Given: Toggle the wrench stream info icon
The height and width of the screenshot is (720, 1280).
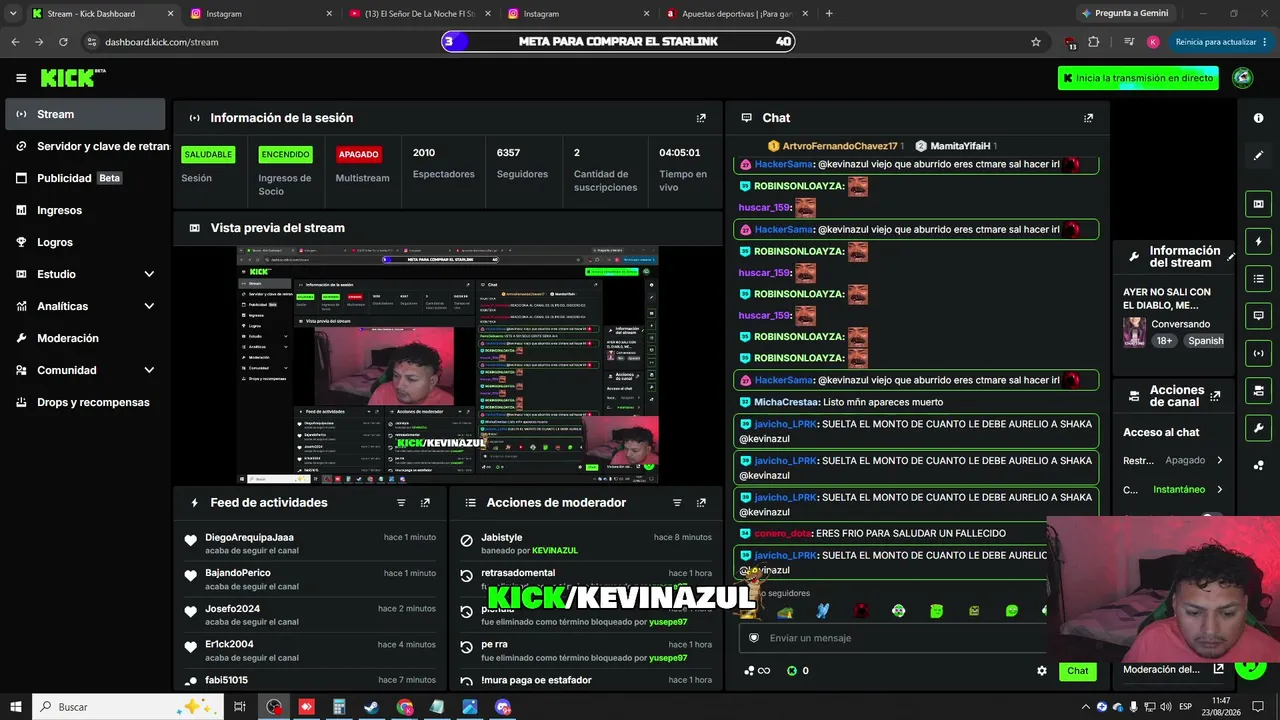Looking at the screenshot, I should [1258, 428].
